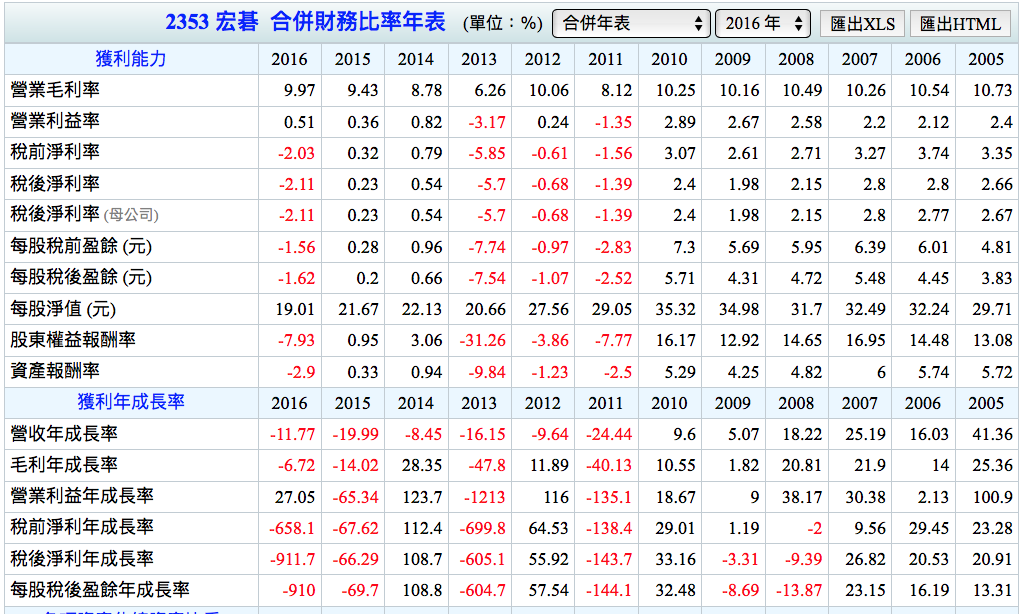This screenshot has height=614, width=1029.
Task: Click the 營業利益年成長率 row label
Action: 82,496
